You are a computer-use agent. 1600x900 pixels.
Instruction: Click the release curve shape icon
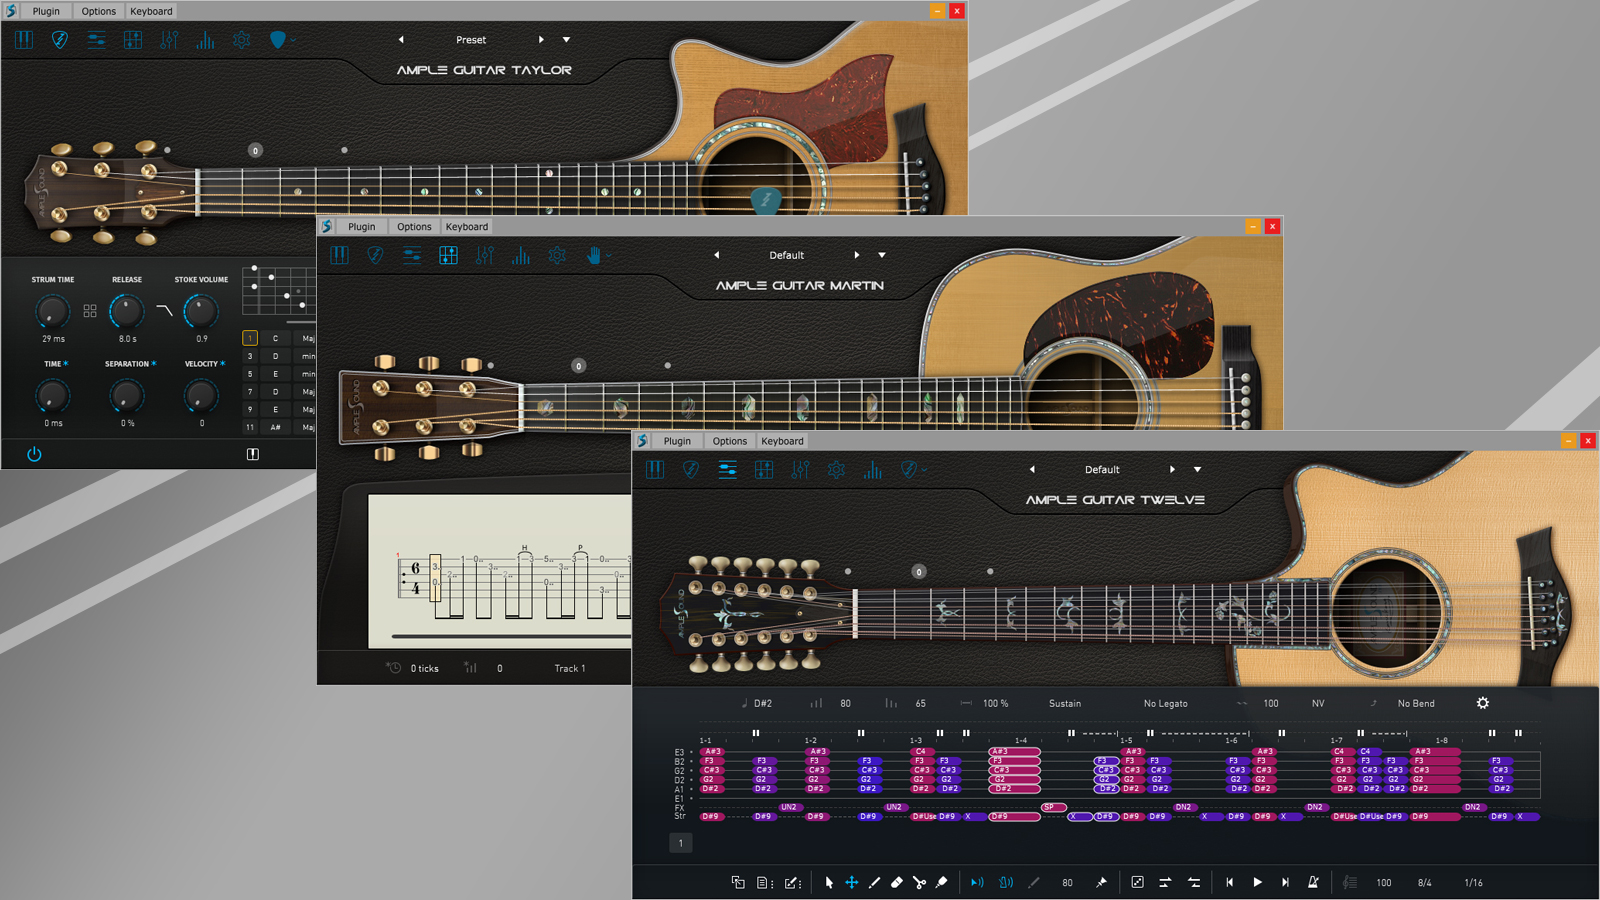(165, 311)
